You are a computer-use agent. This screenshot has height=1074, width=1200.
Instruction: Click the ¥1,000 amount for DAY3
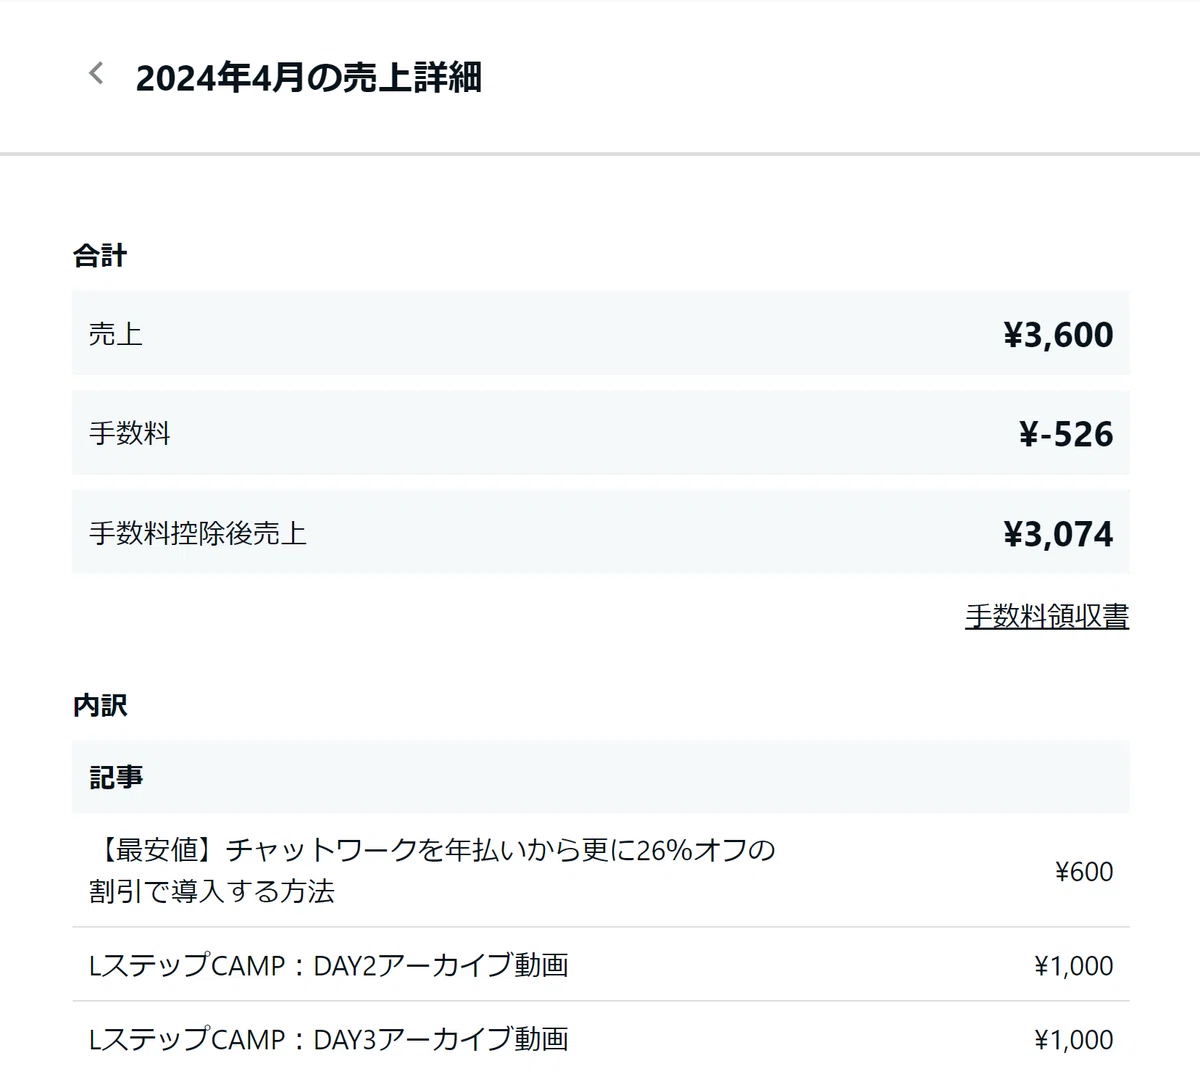tap(1074, 1039)
